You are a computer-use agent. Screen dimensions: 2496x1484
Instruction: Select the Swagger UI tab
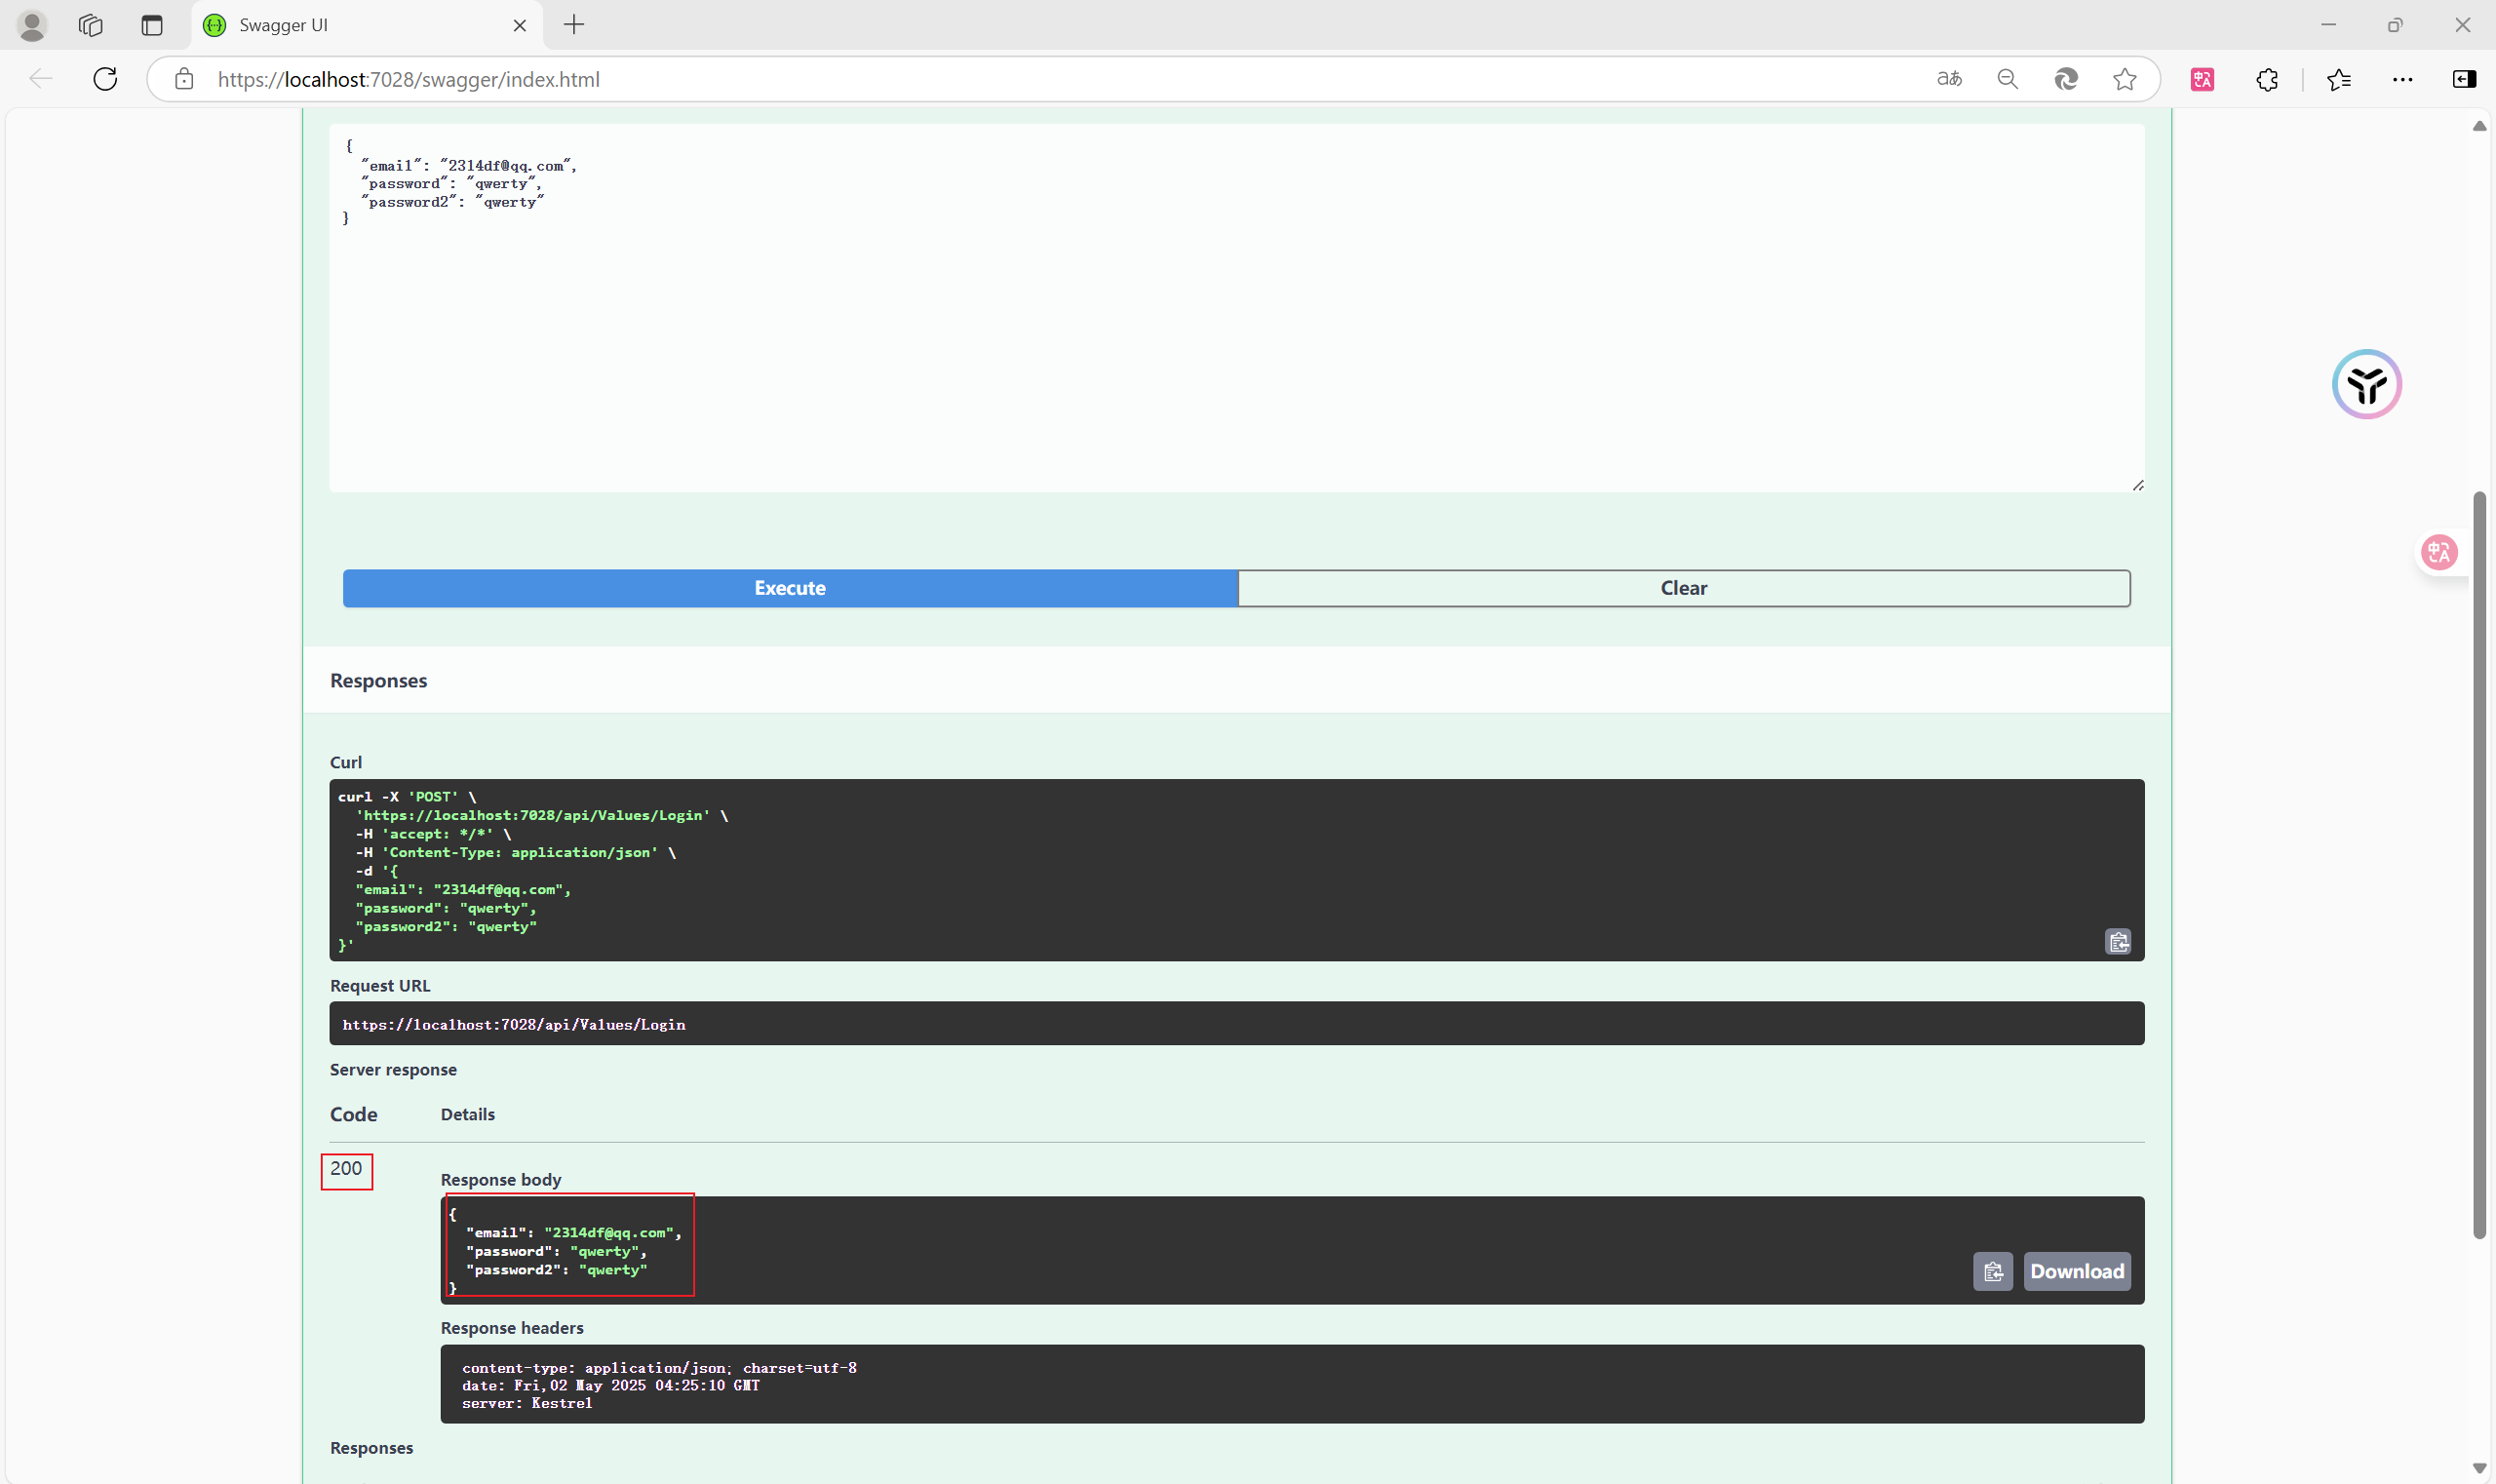366,25
